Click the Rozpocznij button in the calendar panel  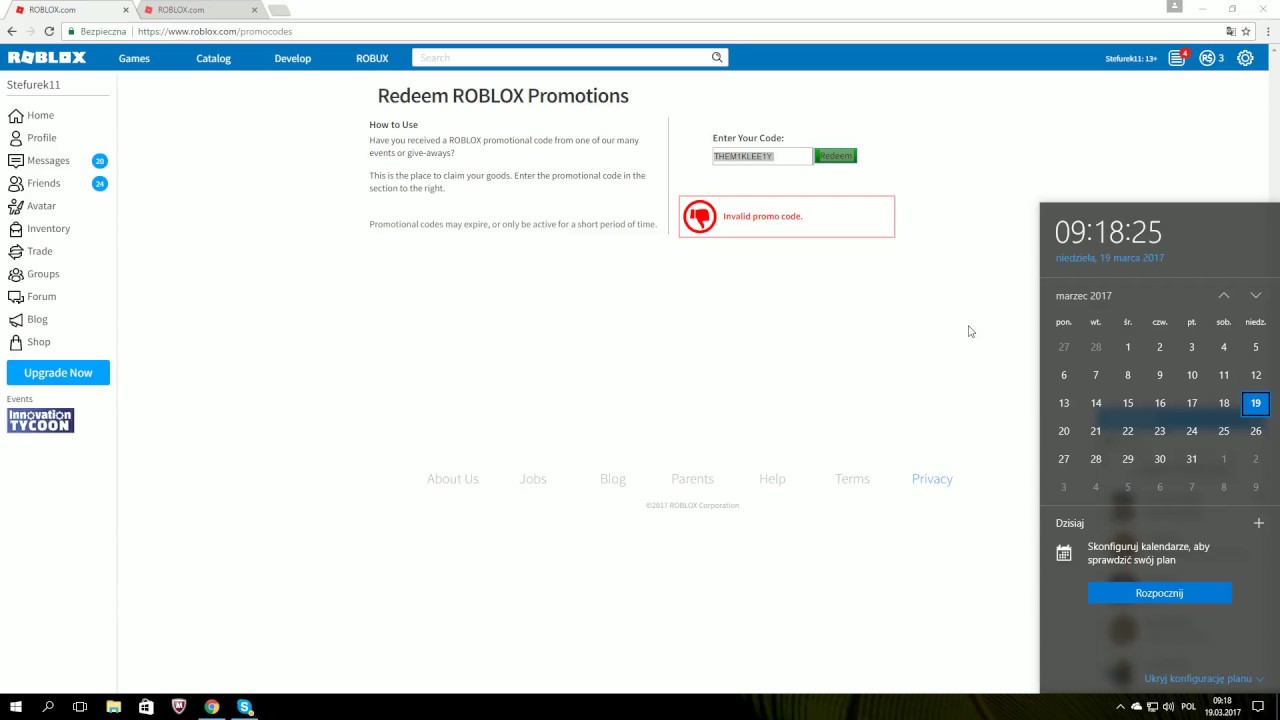pos(1160,593)
